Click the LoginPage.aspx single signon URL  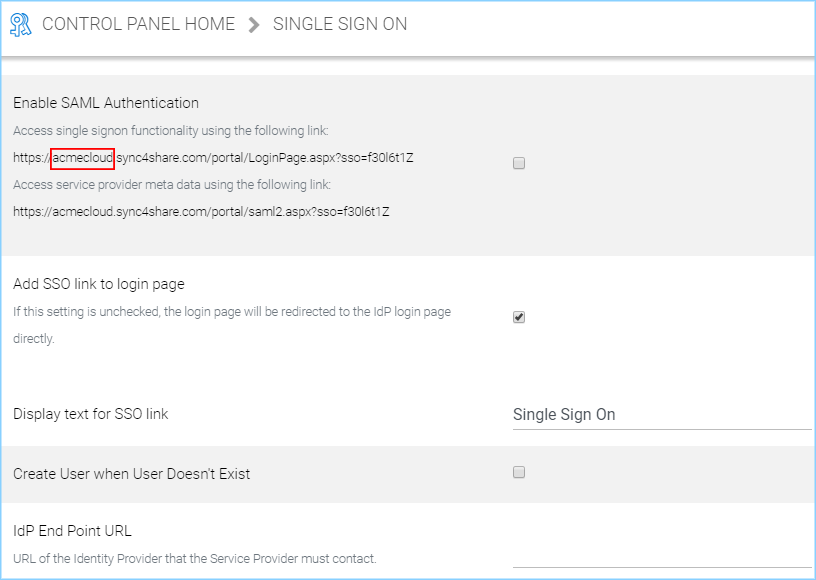click(x=213, y=158)
